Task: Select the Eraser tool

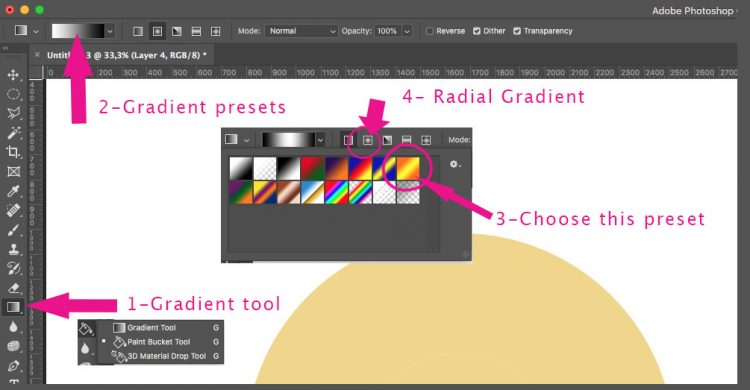Action: tap(13, 288)
